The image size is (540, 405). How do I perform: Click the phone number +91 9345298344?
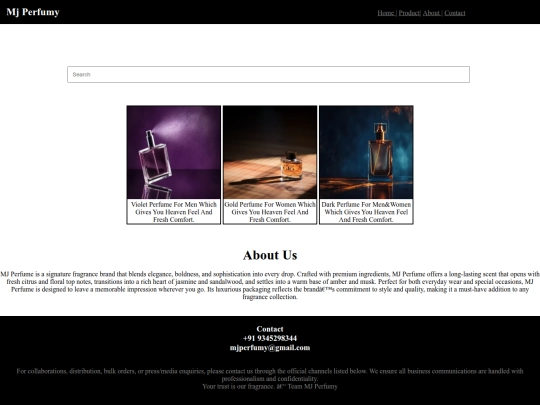click(270, 338)
